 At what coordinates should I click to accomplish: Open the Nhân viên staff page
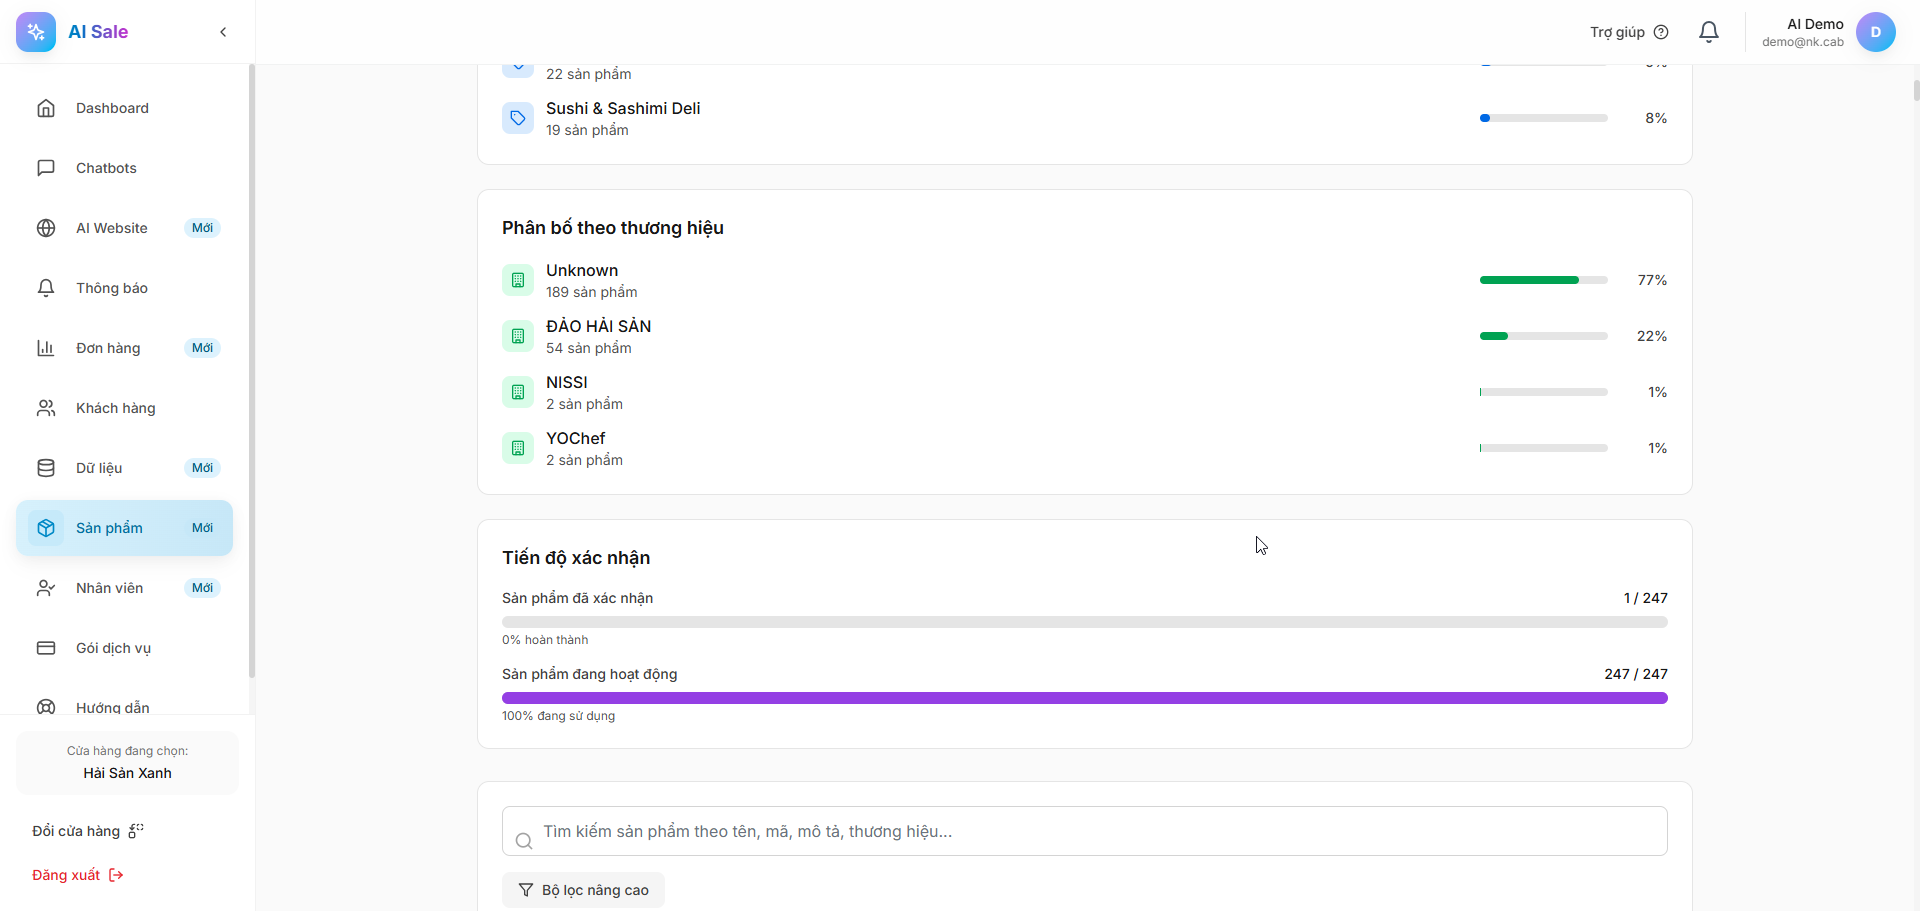tap(109, 588)
